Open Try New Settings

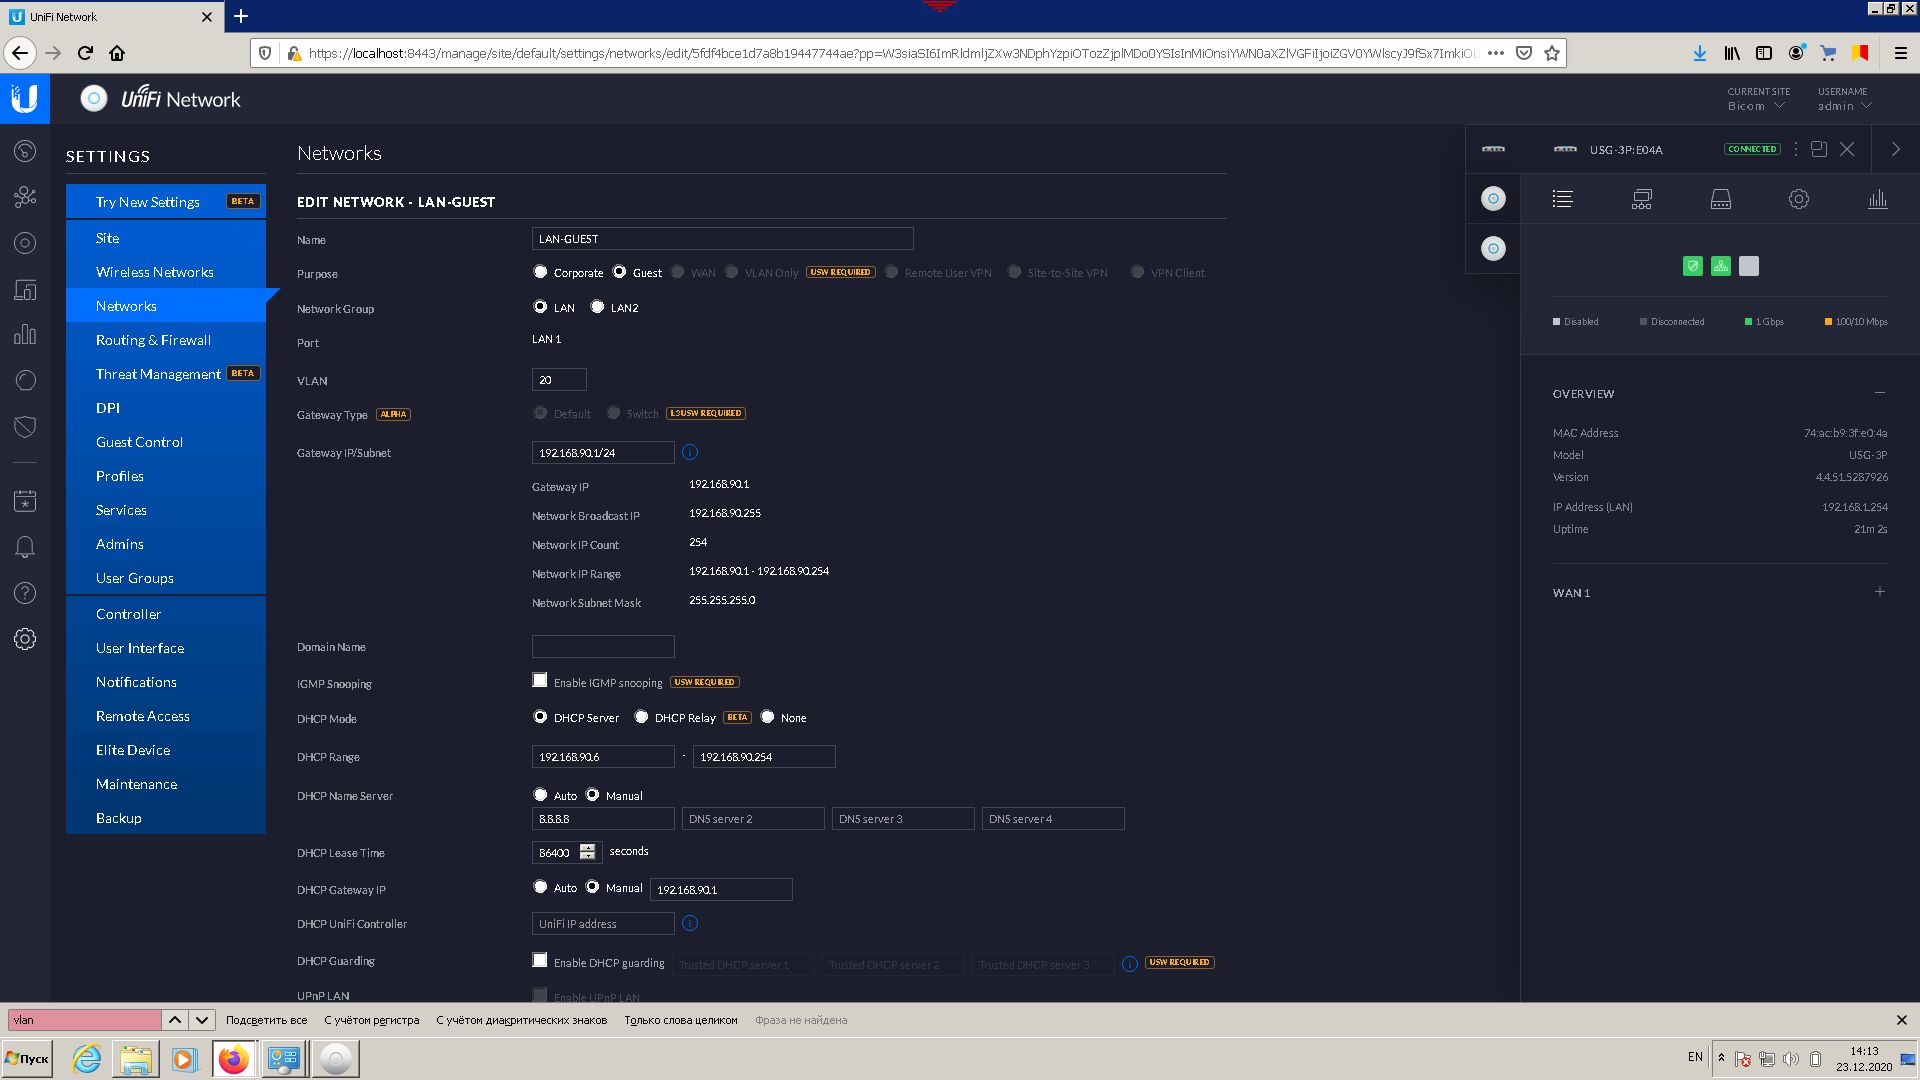click(x=166, y=202)
